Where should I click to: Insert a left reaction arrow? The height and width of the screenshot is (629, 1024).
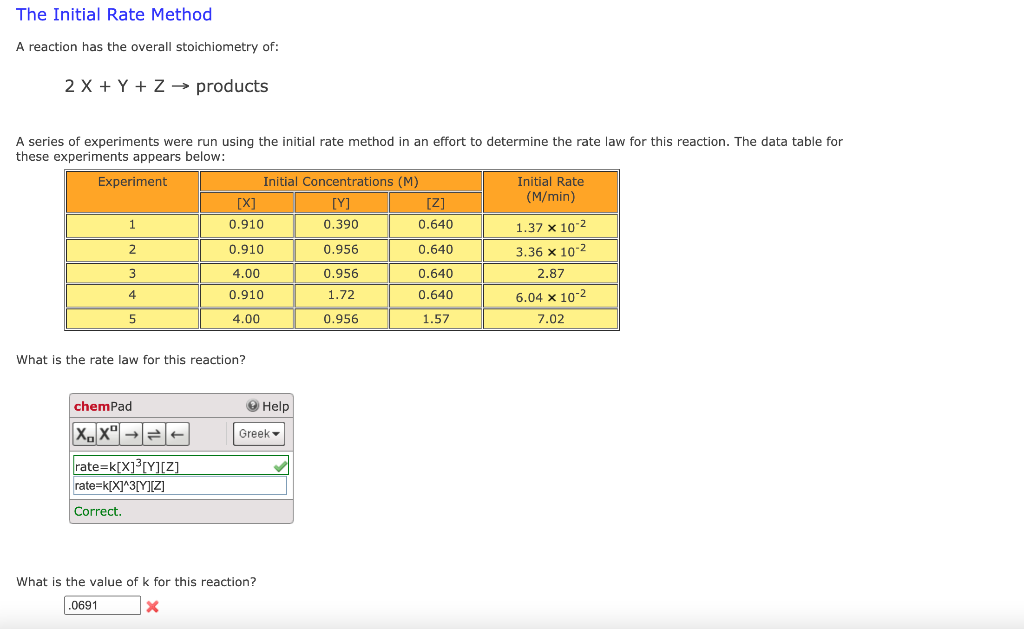pos(177,434)
